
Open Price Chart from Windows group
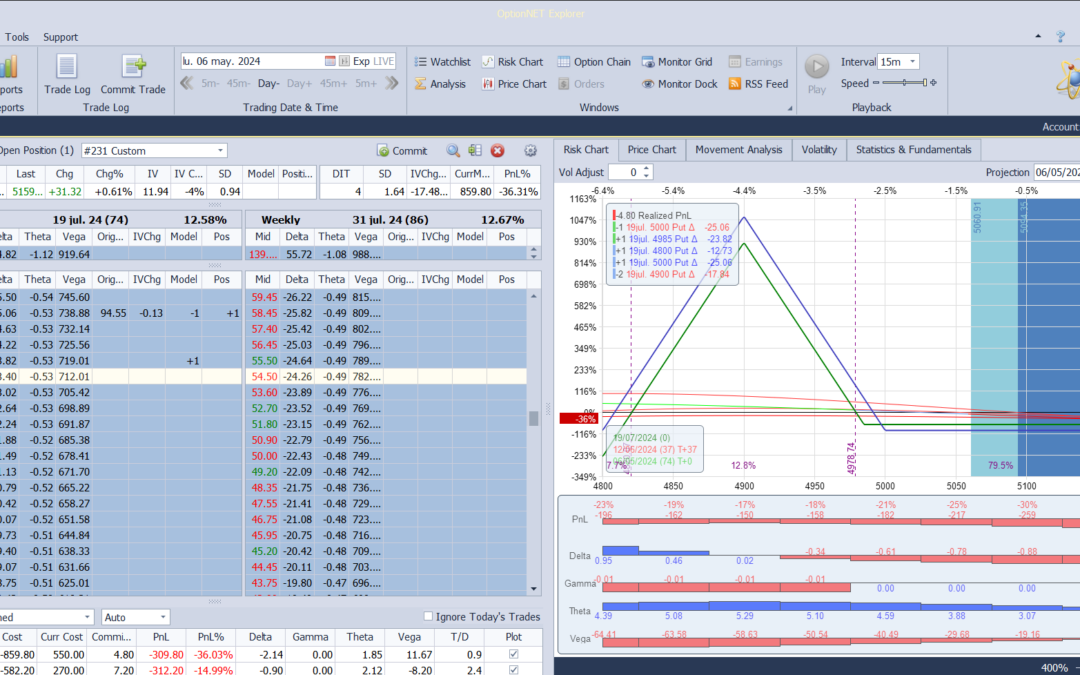click(x=514, y=84)
